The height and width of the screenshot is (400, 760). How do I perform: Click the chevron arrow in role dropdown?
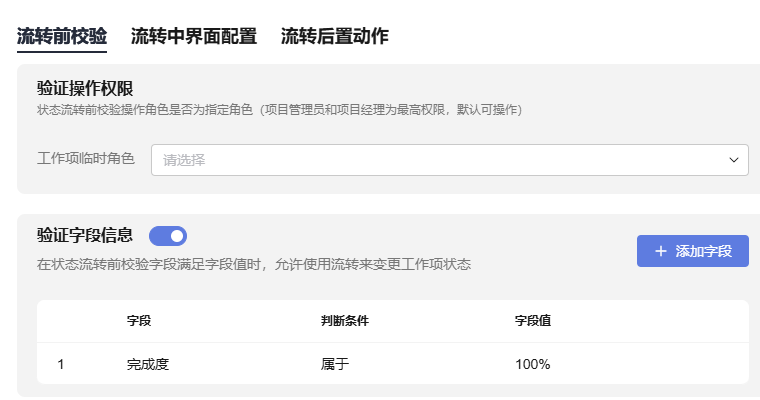tap(734, 160)
